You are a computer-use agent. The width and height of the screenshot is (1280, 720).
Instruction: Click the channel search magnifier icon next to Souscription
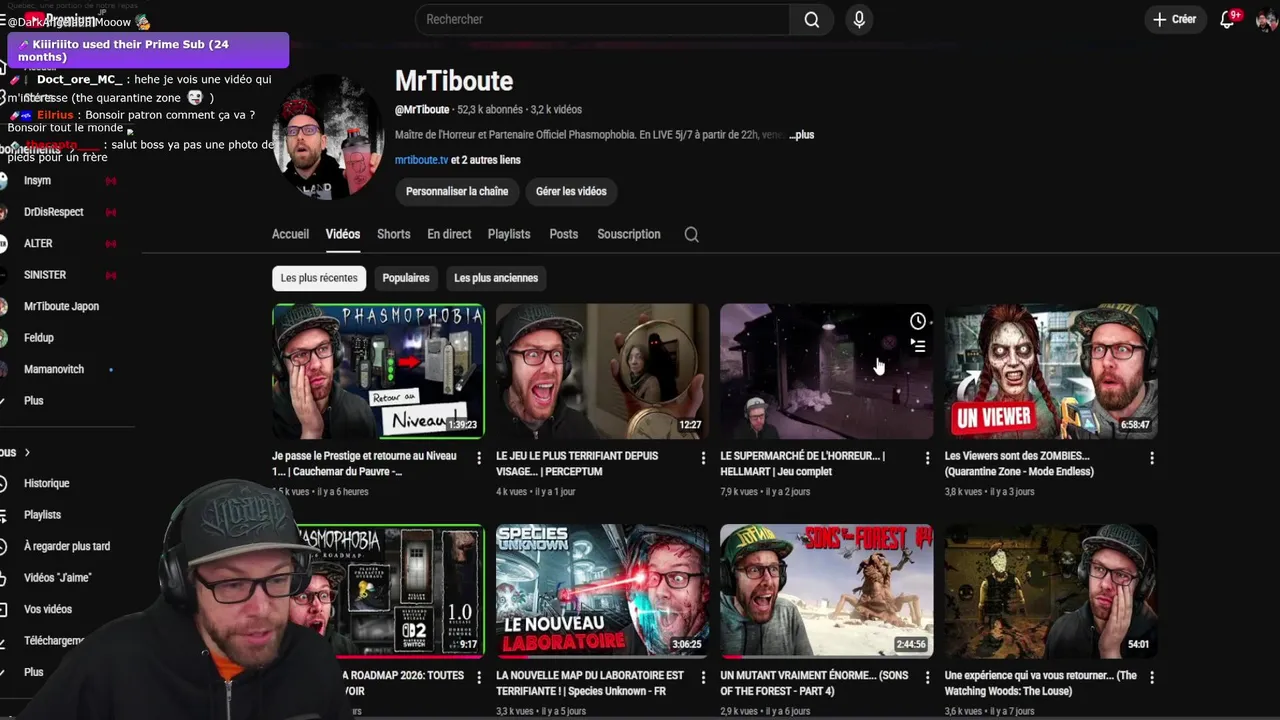[x=691, y=234]
